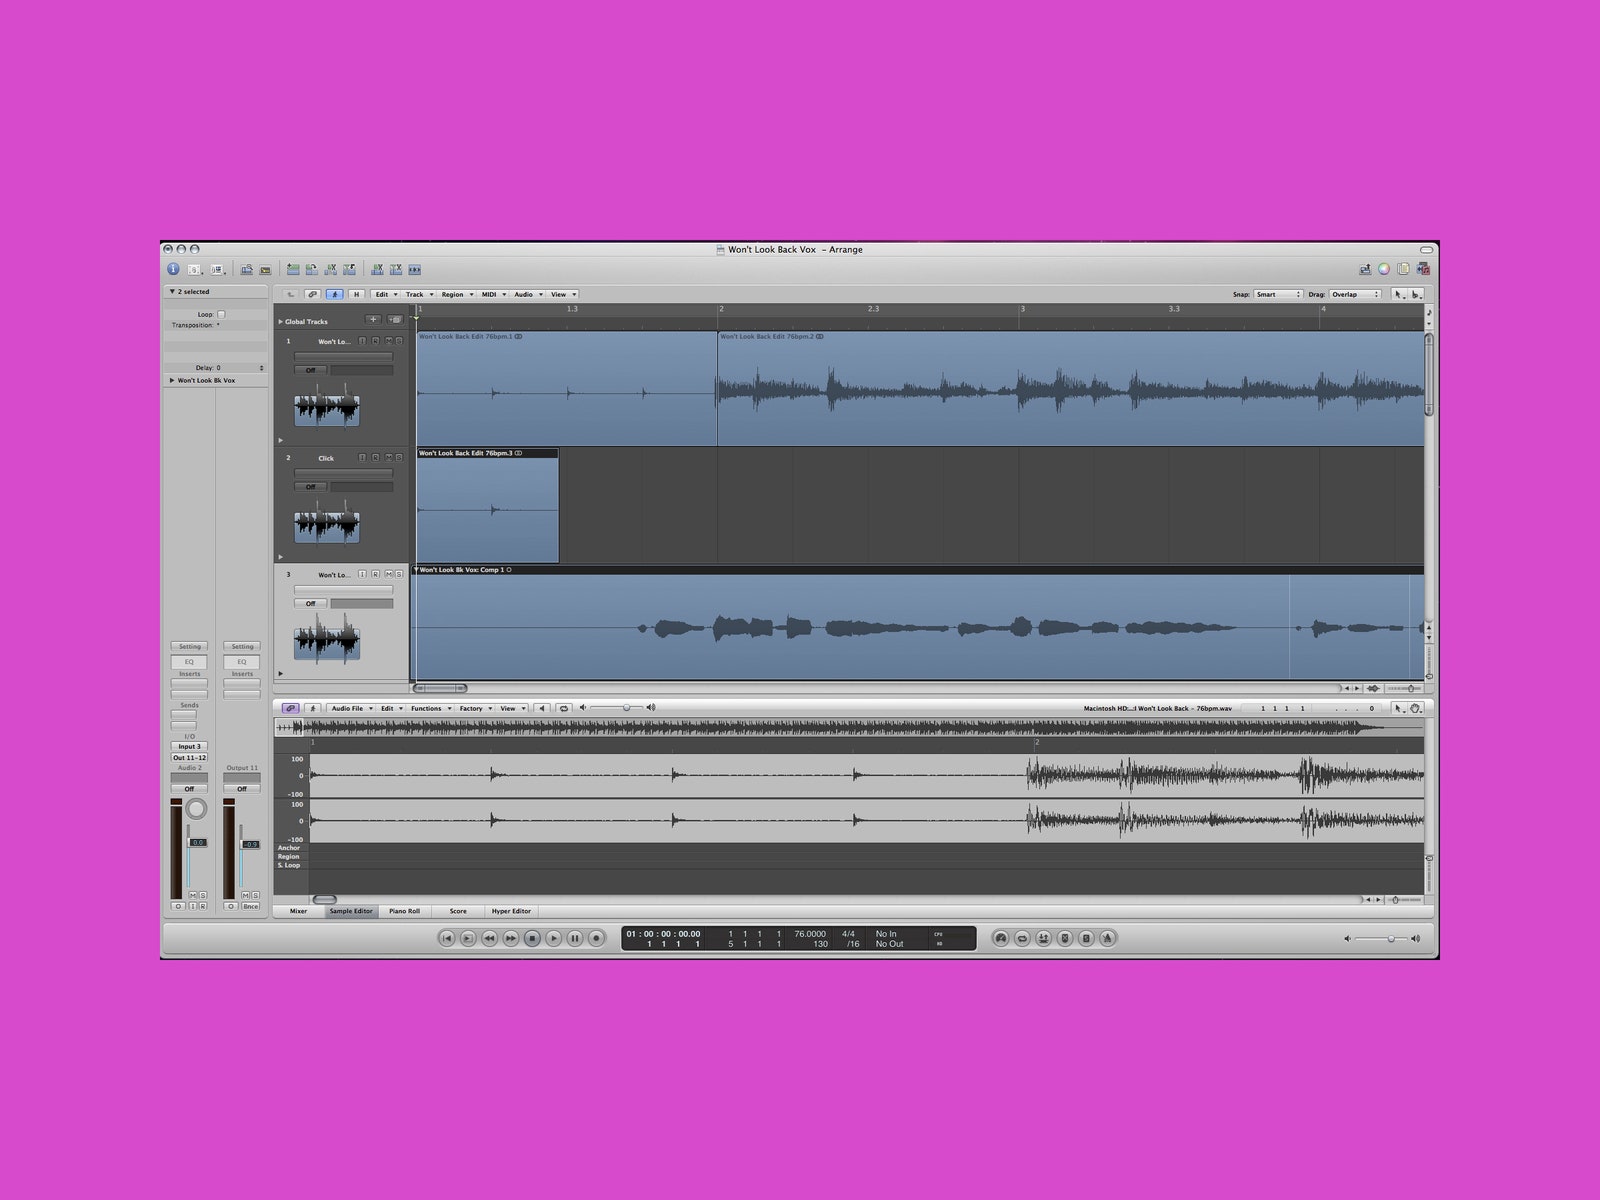Click the Bnce button on the output strip

250,906
